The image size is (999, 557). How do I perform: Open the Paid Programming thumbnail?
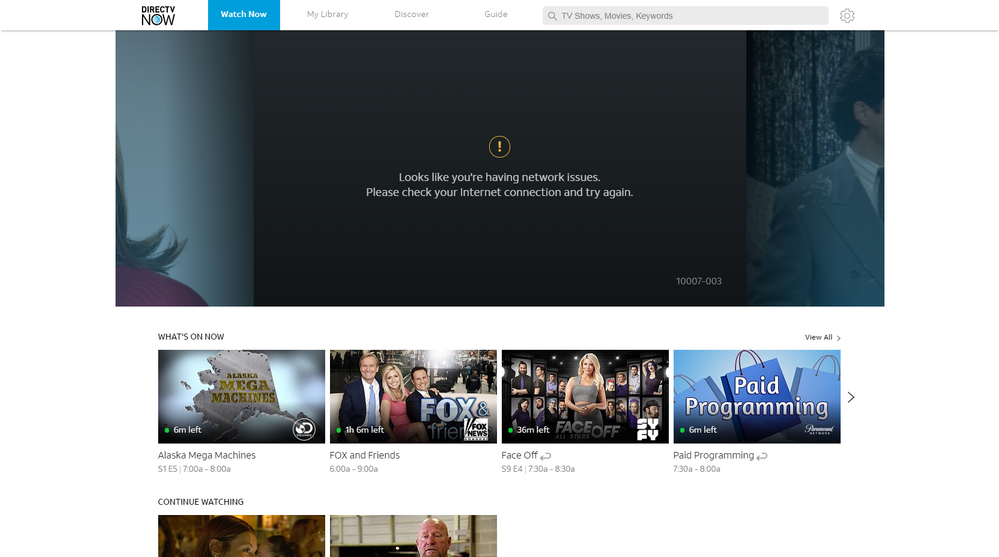(x=757, y=396)
